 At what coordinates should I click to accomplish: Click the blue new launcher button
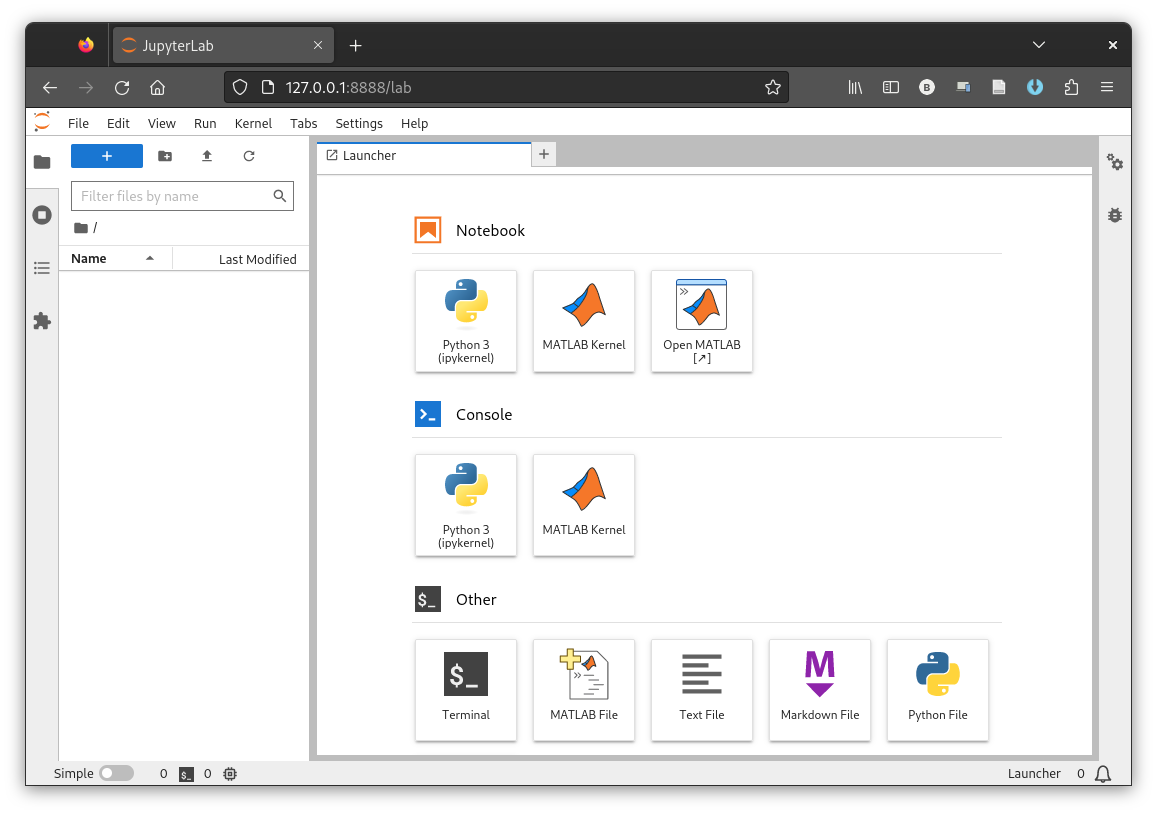pyautogui.click(x=106, y=156)
